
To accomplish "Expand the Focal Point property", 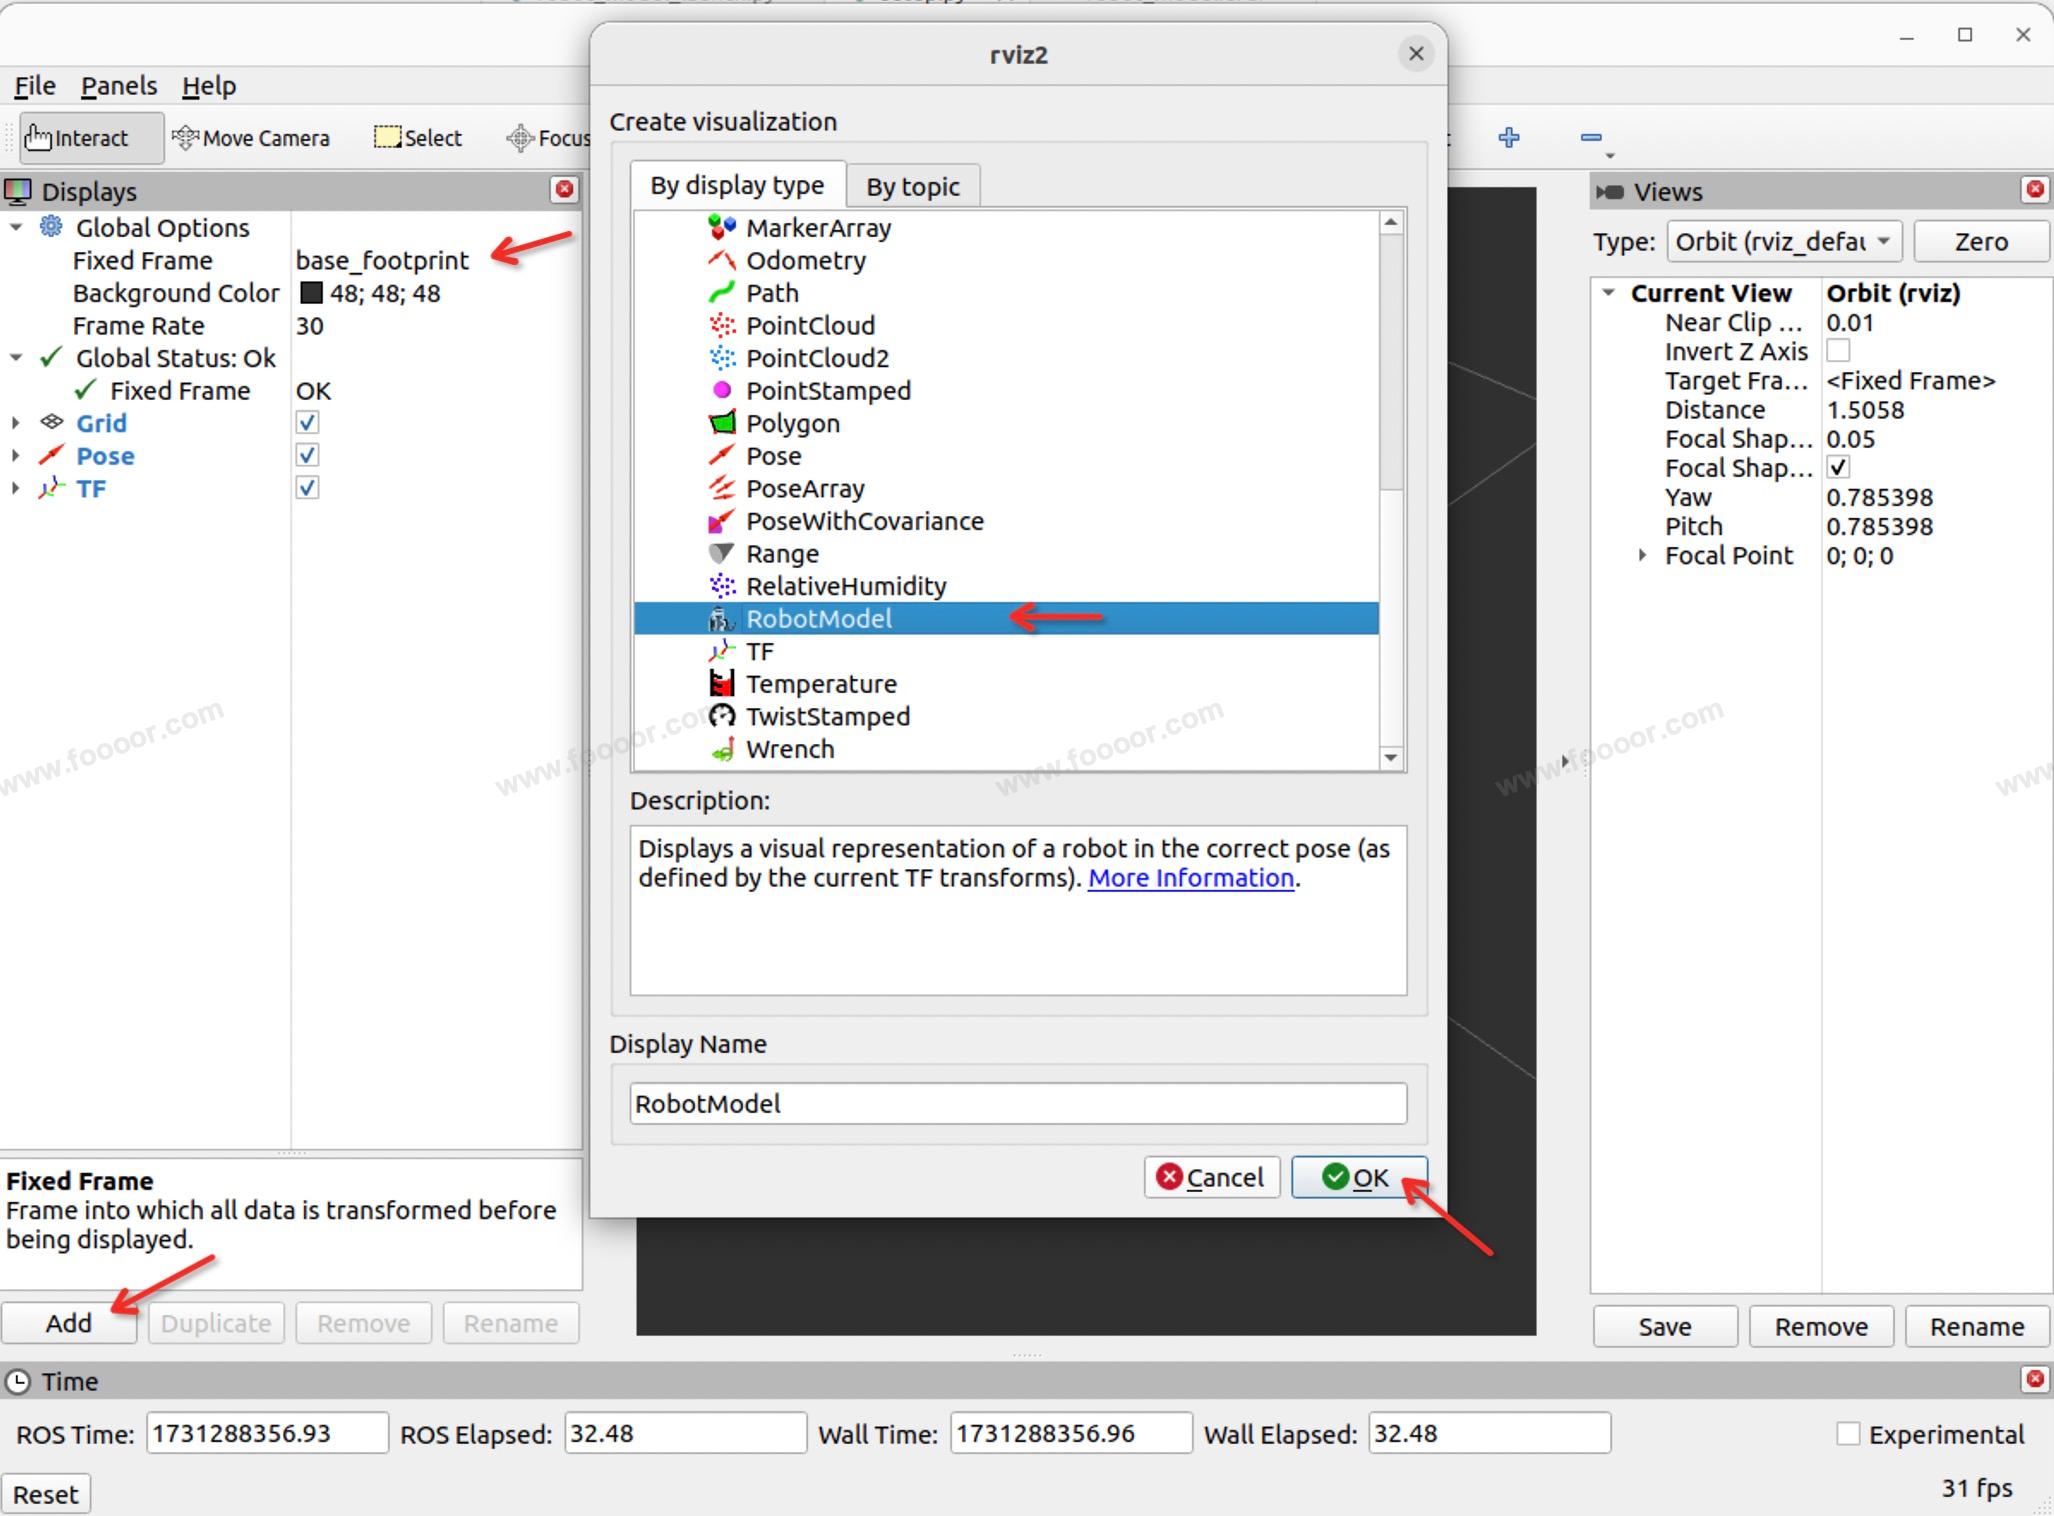I will click(x=1642, y=556).
